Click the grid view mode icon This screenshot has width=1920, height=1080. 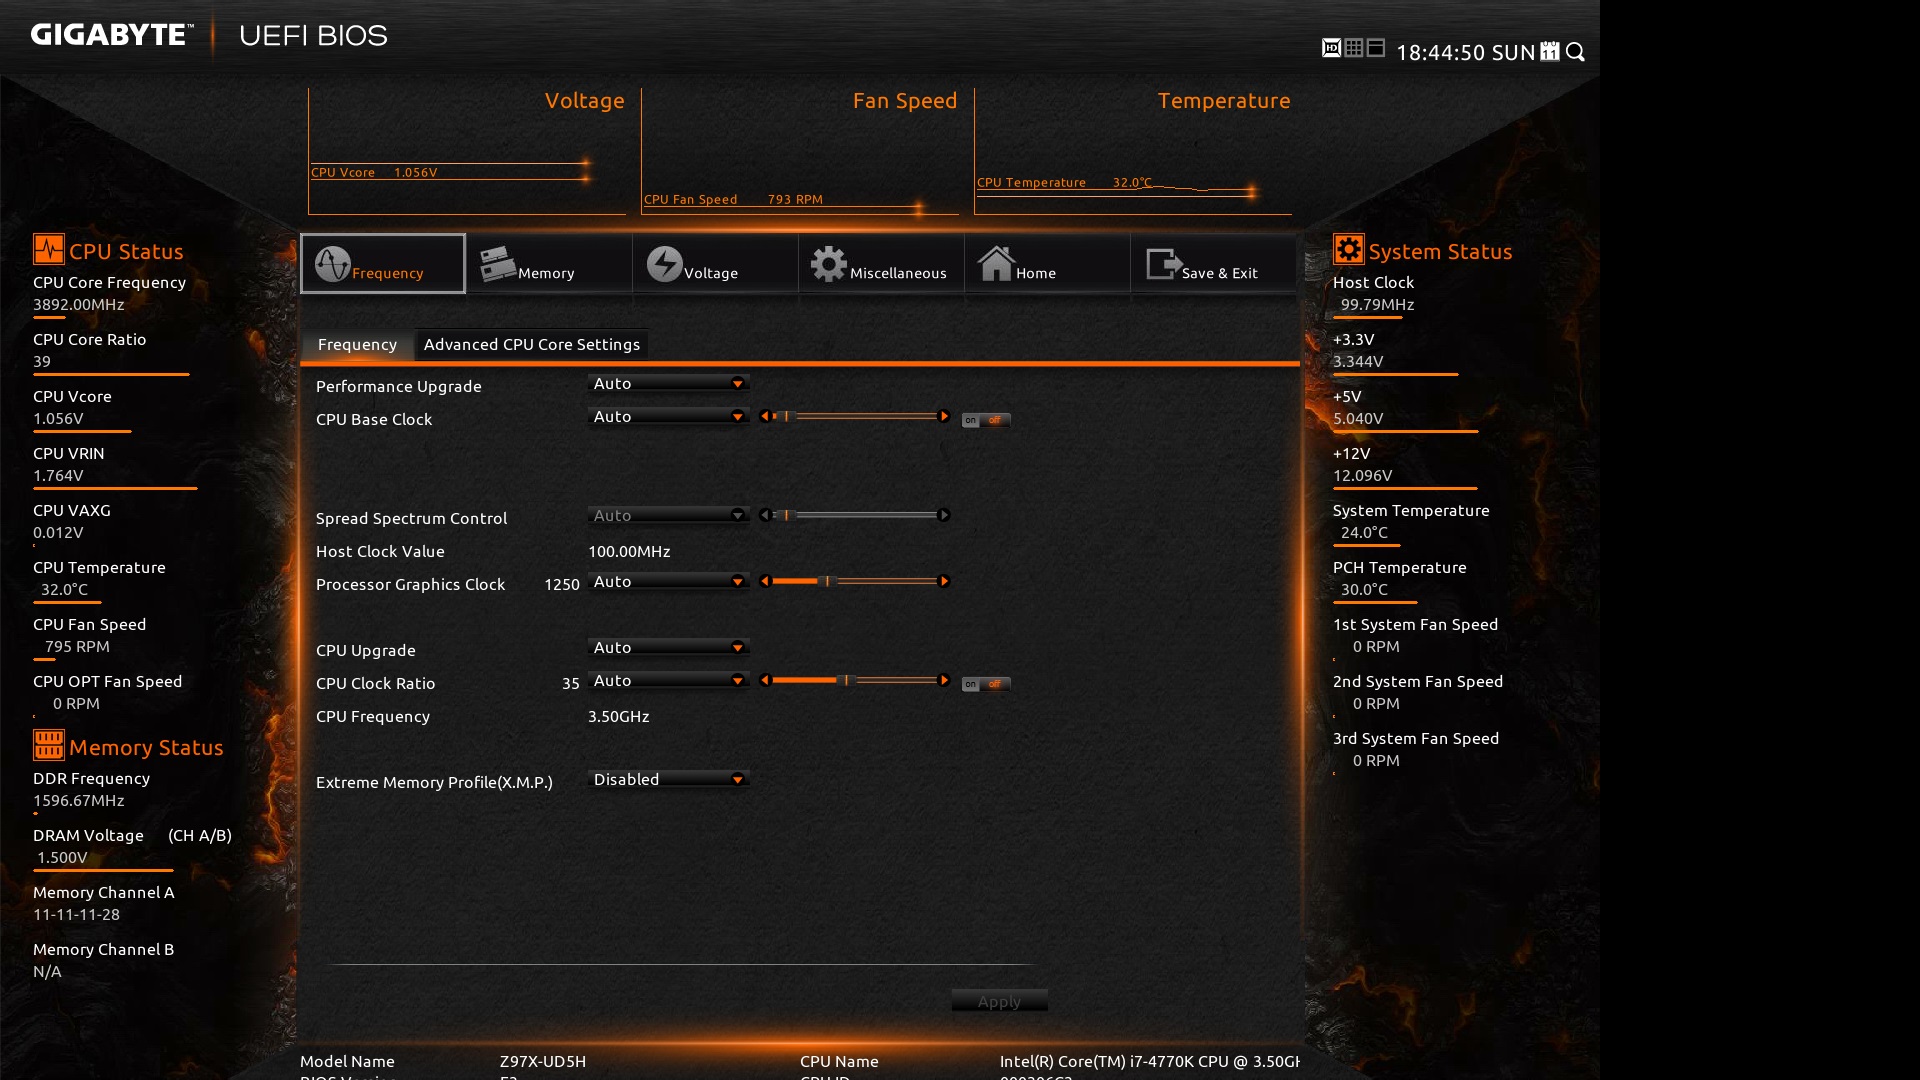[x=1354, y=48]
